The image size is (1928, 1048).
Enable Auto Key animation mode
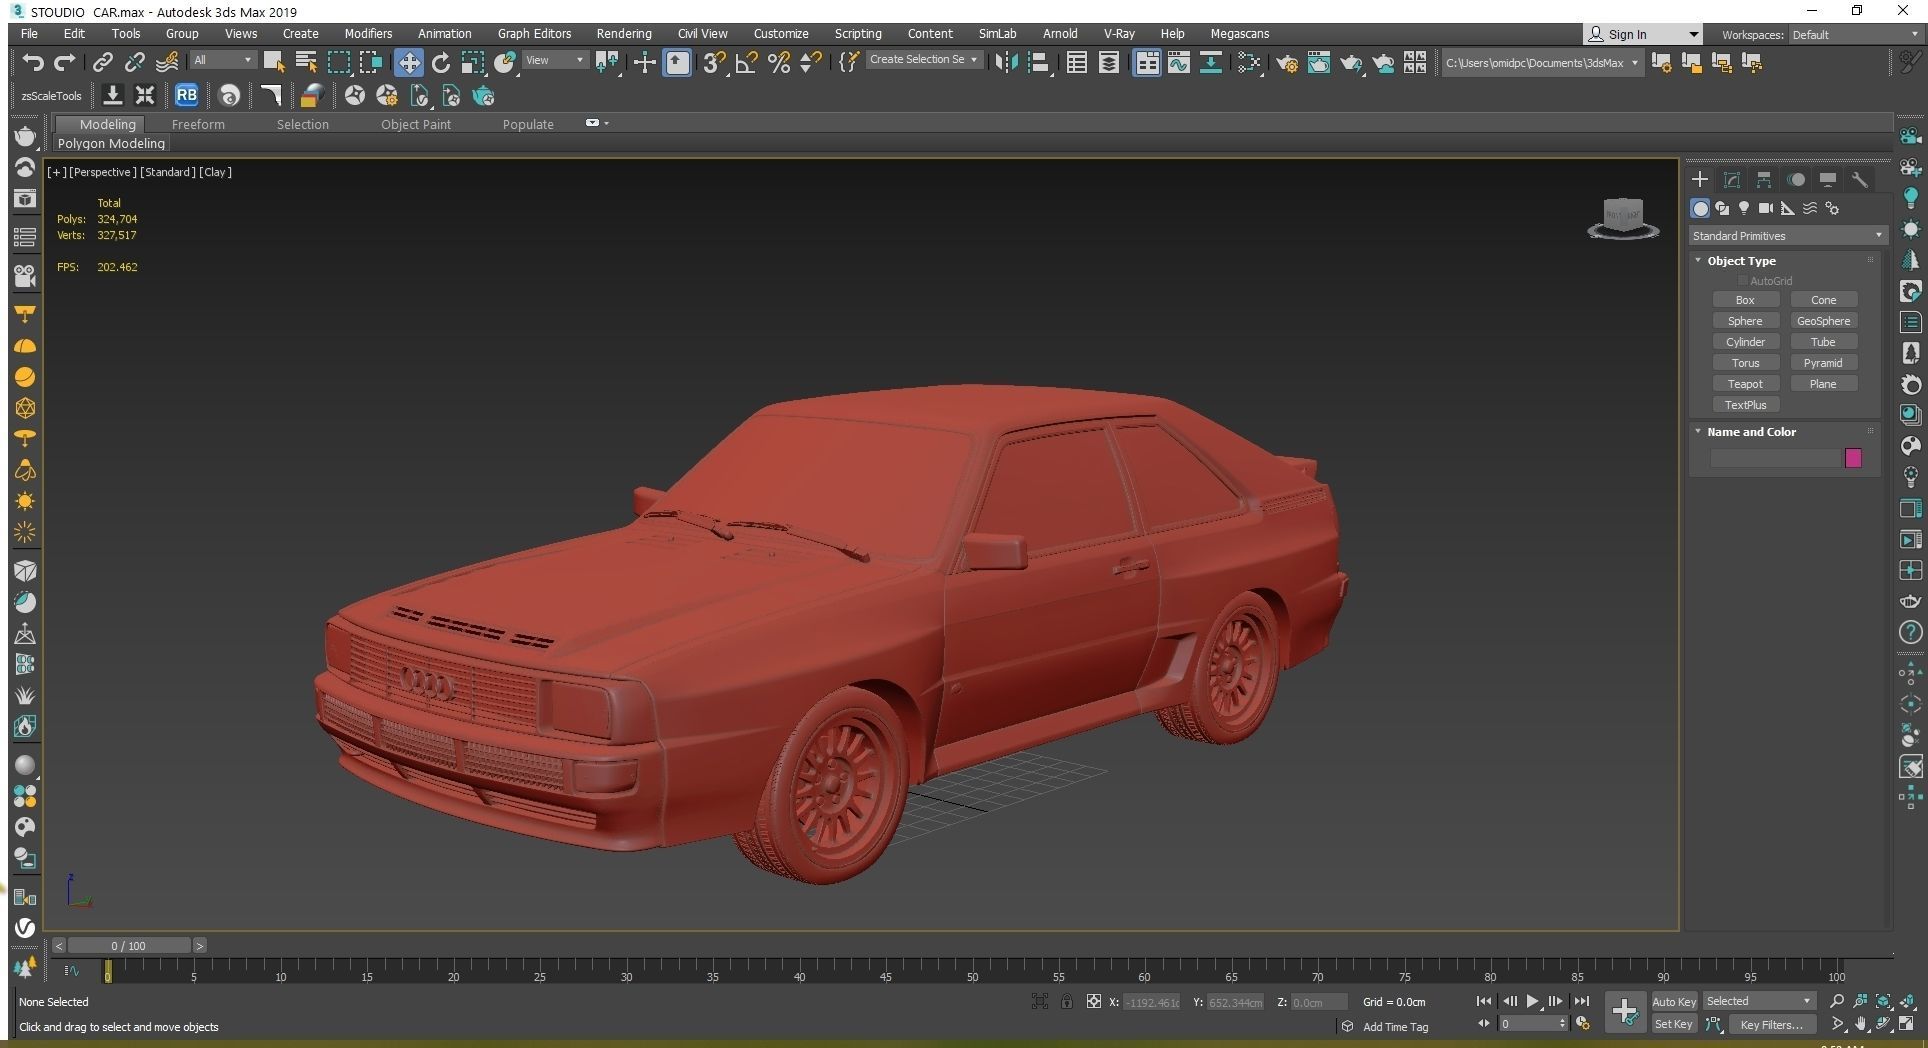[x=1673, y=1002]
